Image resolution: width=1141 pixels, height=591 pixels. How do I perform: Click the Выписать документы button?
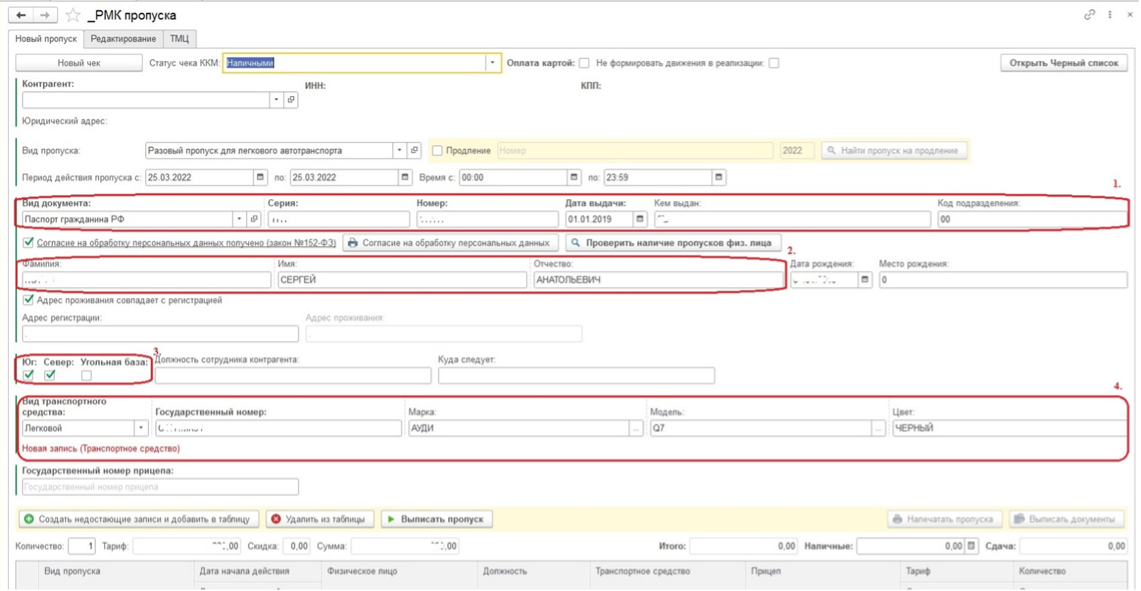[x=1069, y=519]
